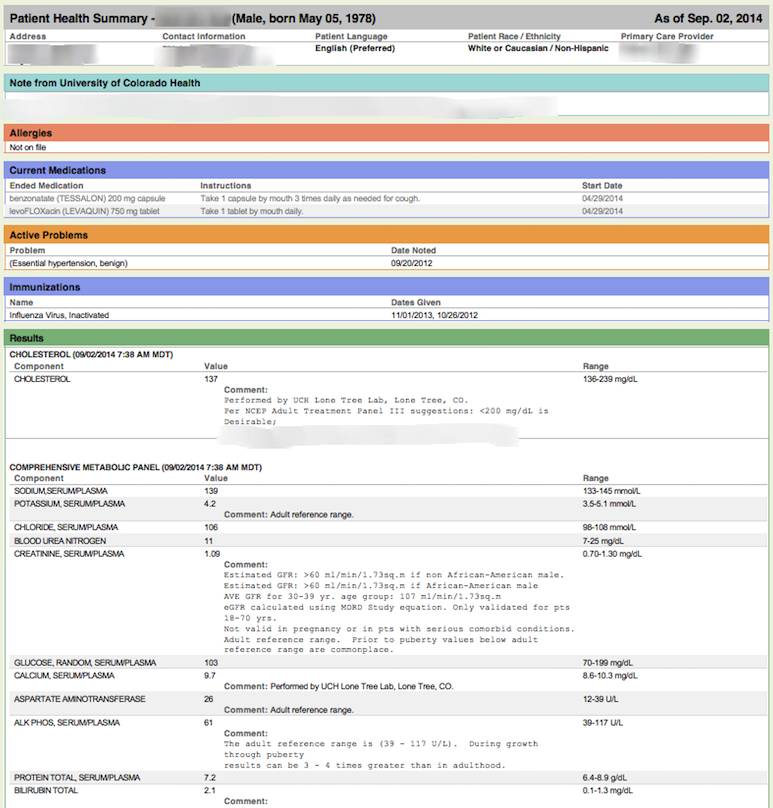Click the Patient Health Summary title
The height and width of the screenshot is (808, 773).
coord(80,18)
